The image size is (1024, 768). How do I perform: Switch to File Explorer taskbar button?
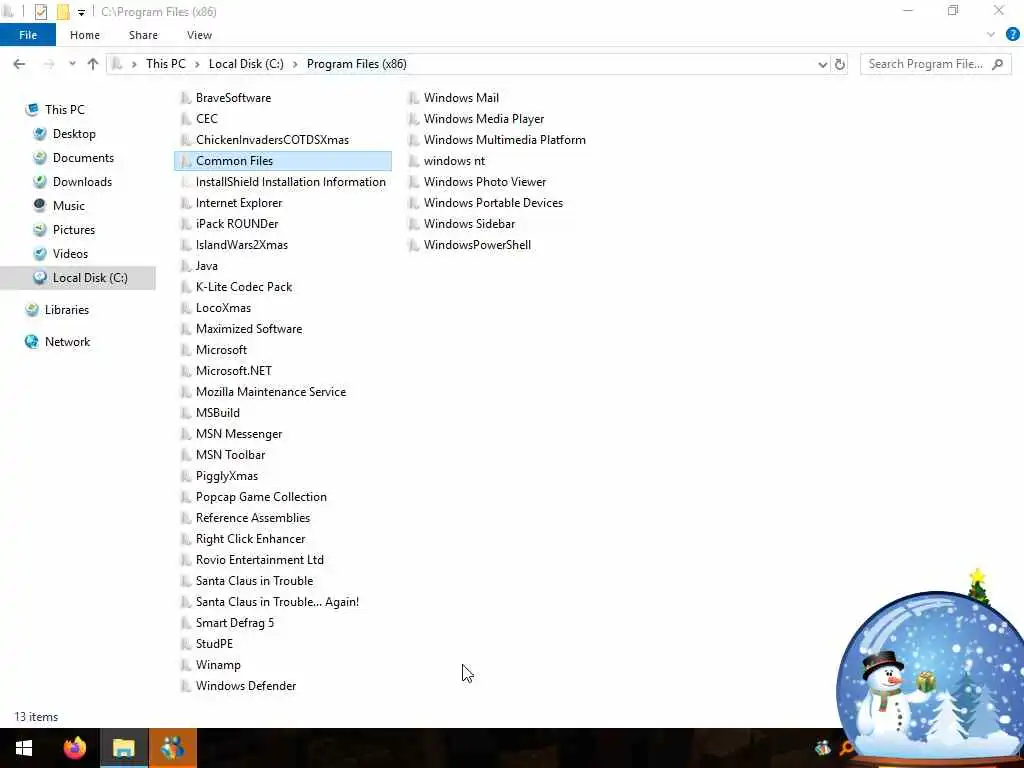(123, 748)
